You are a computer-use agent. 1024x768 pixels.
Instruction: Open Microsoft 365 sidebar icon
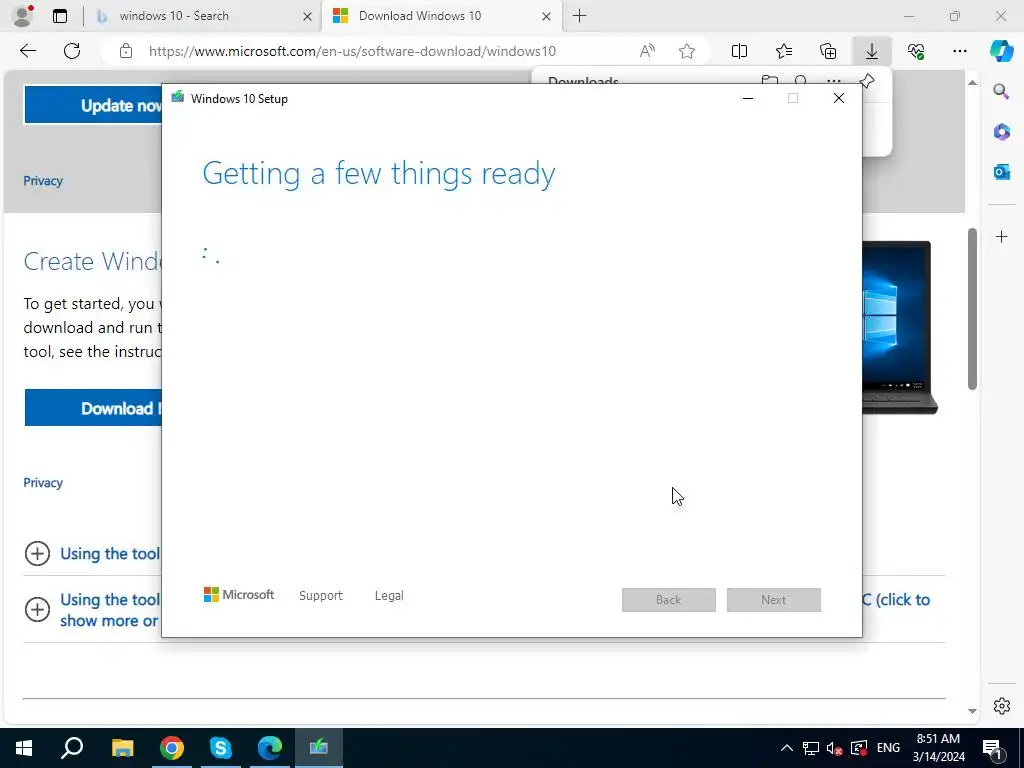click(1001, 132)
